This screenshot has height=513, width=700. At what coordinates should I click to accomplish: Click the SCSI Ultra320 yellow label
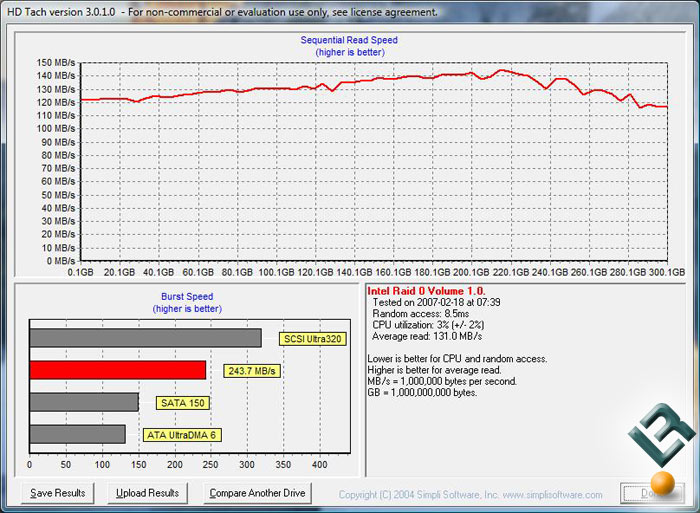click(312, 339)
